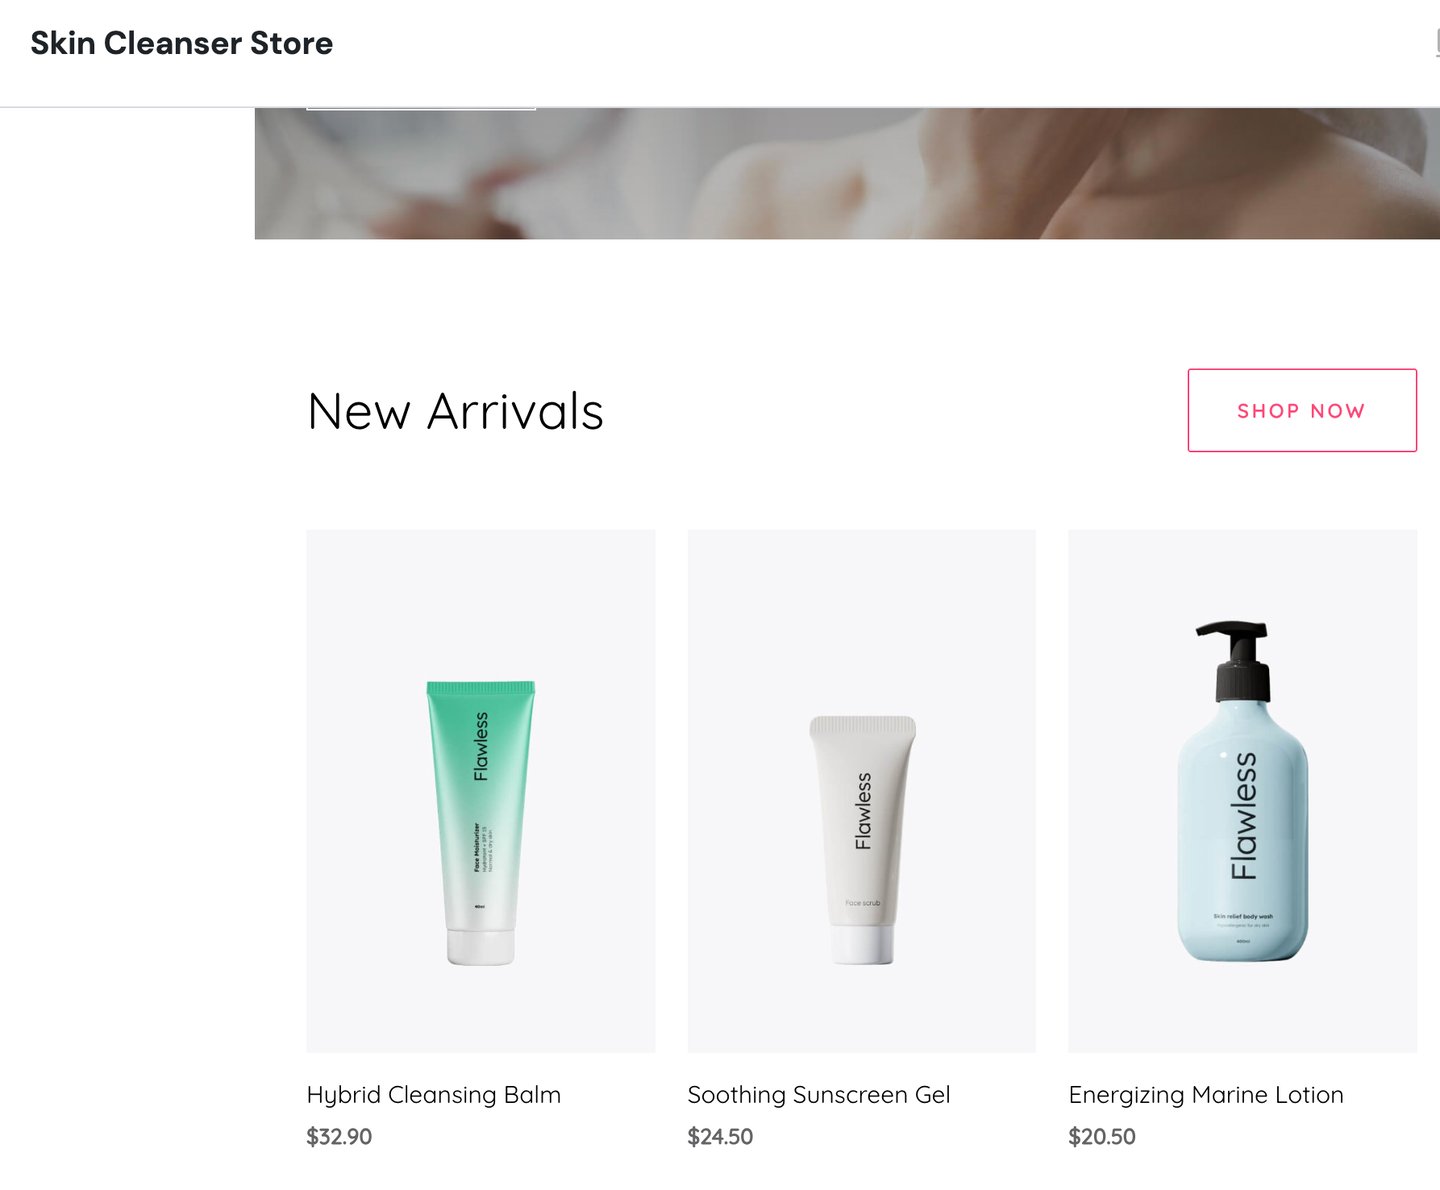Click 'Flawless' text on the blue bottle
Image resolution: width=1440 pixels, height=1190 pixels.
(x=1242, y=816)
